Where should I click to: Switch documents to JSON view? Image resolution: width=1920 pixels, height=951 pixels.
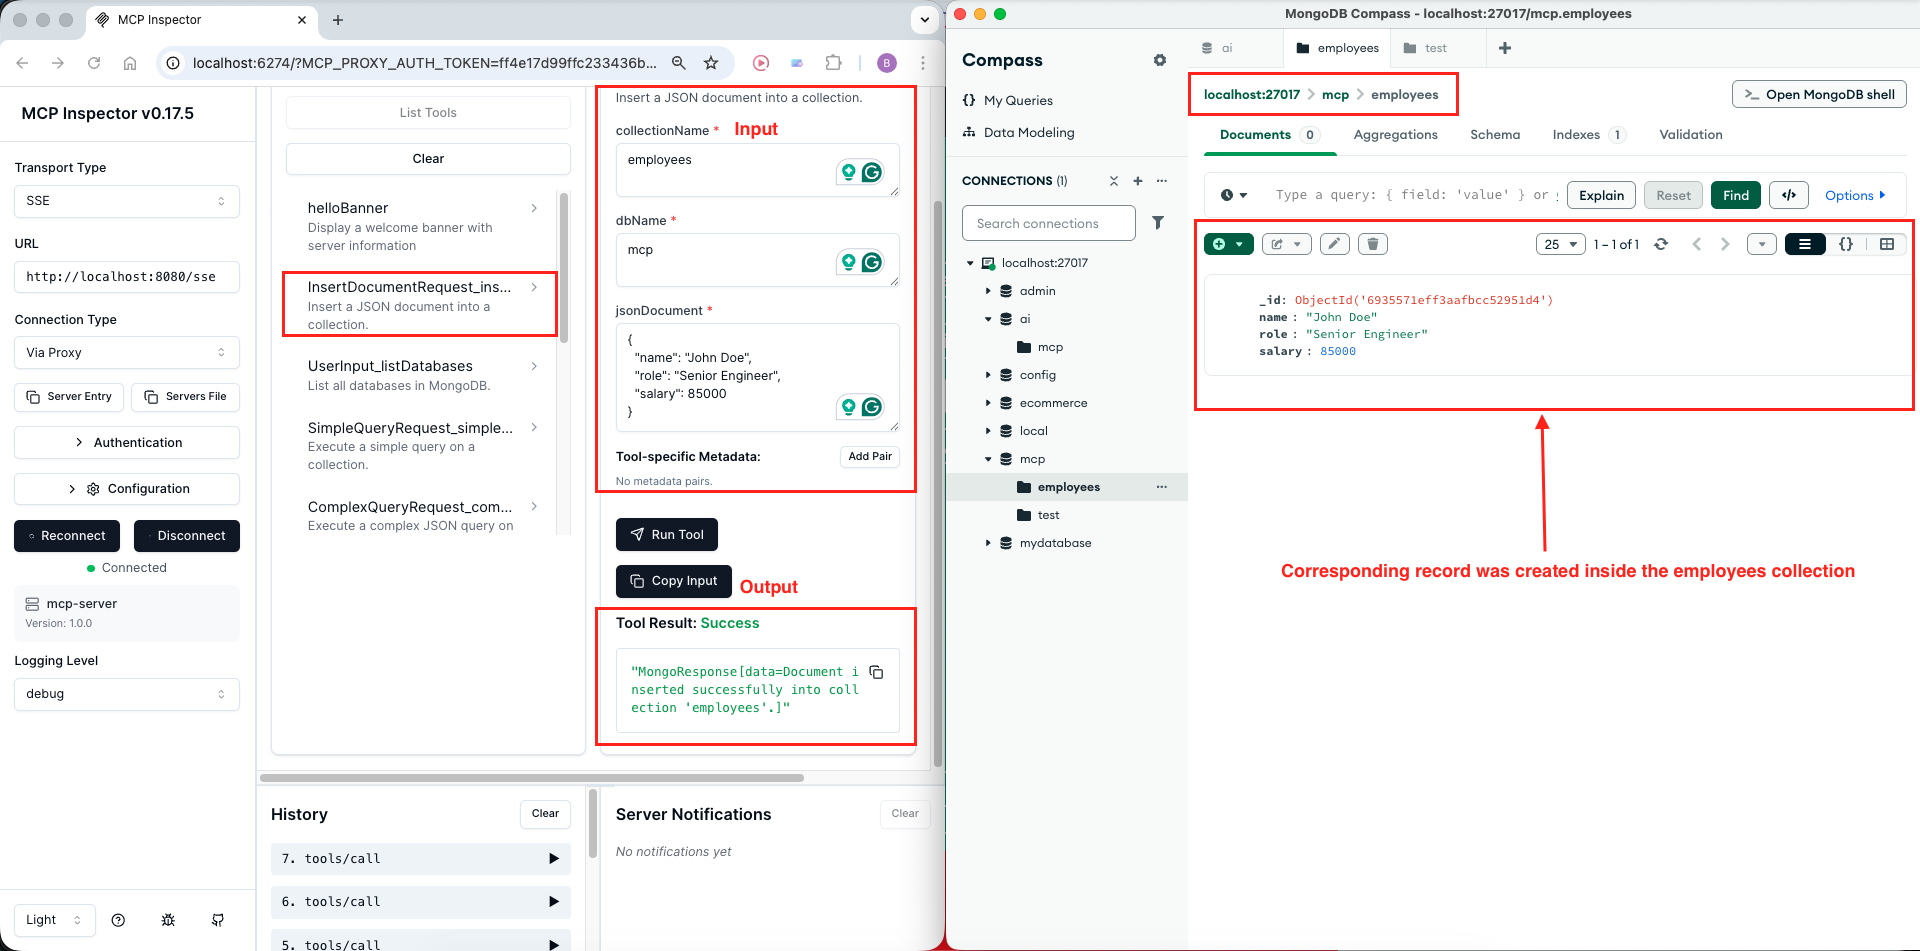(1846, 244)
